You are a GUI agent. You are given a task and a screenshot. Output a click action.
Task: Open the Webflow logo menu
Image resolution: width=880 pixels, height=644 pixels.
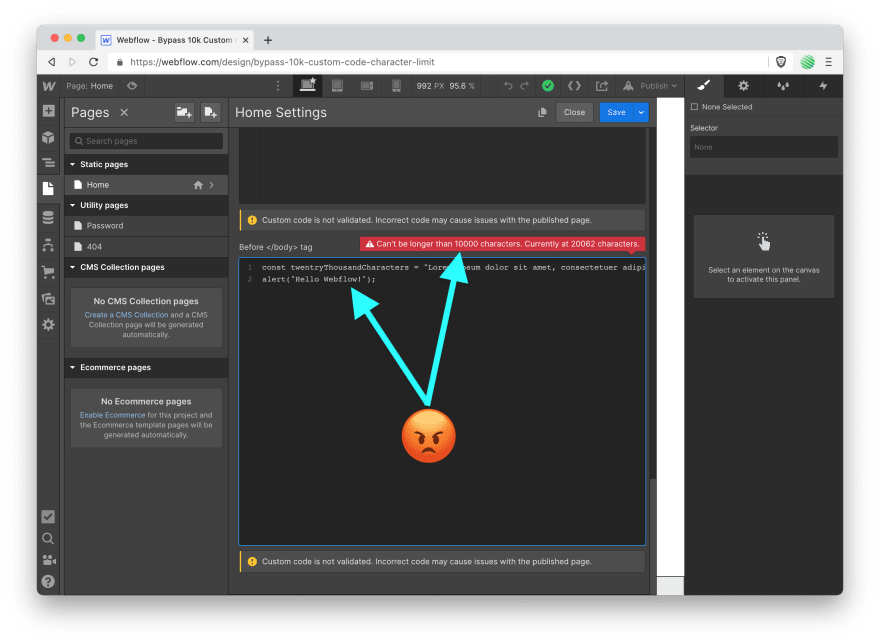(x=49, y=86)
